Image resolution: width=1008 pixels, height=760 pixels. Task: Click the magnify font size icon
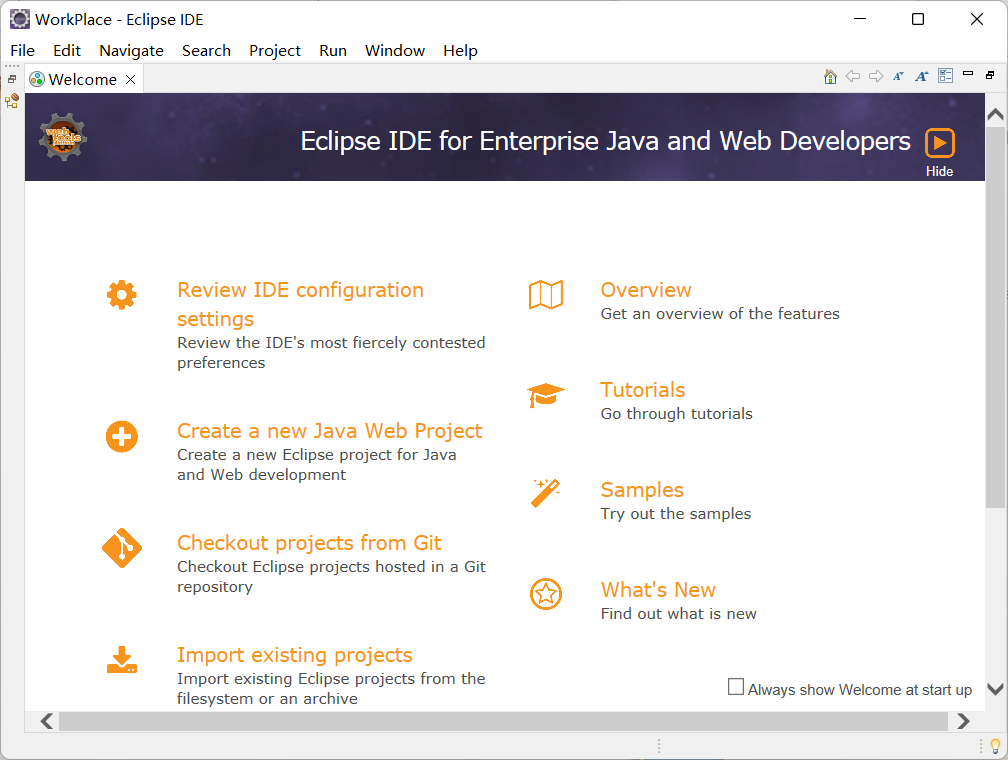pyautogui.click(x=921, y=77)
